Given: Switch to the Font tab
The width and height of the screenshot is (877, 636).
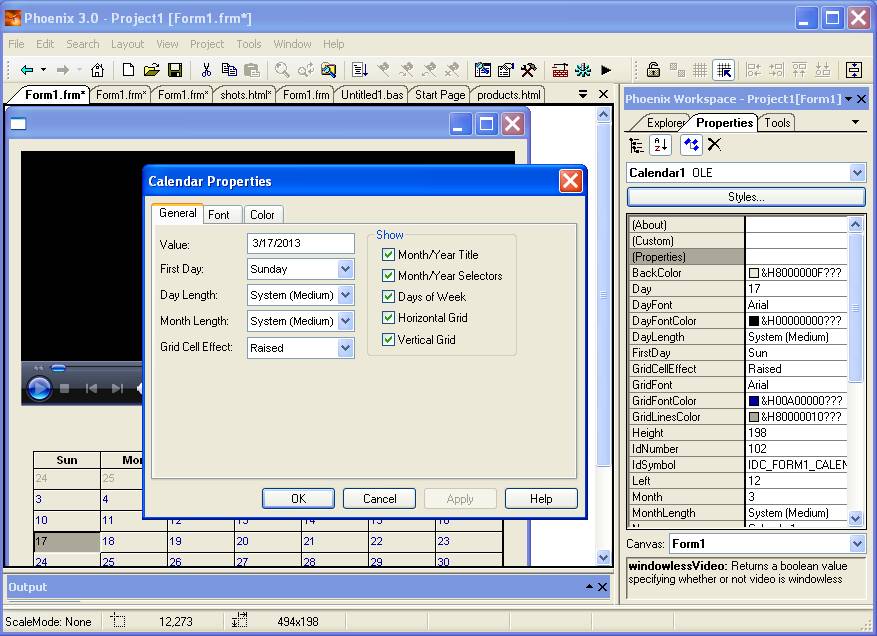Looking at the screenshot, I should (x=219, y=215).
